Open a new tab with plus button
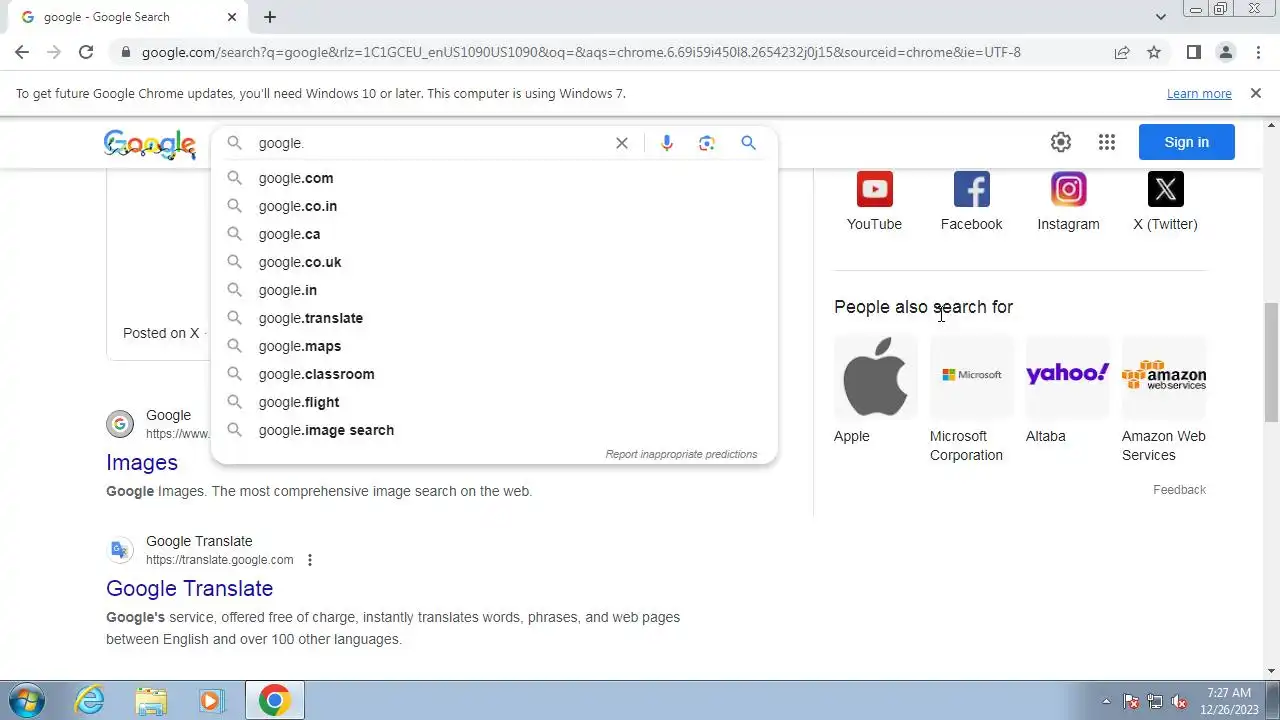 270,17
